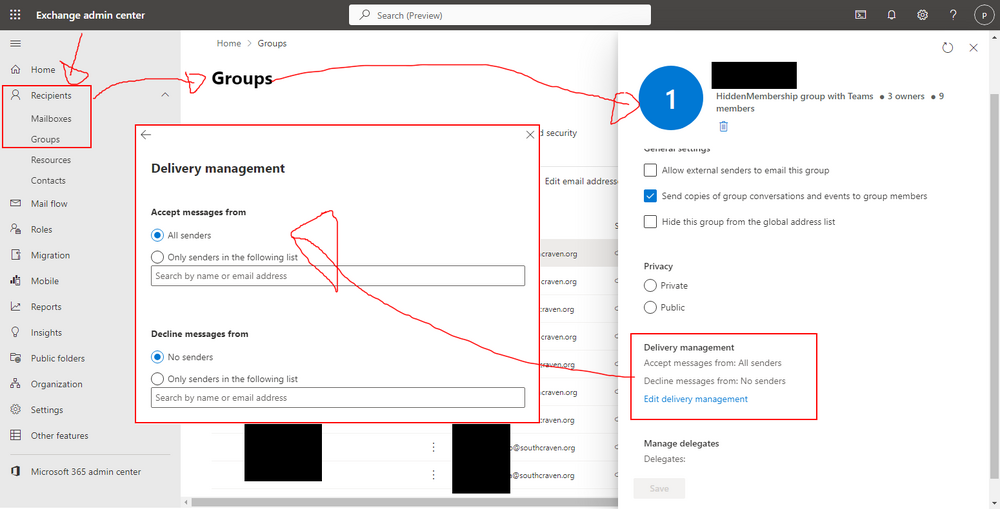Select All senders under Accept messages
Screen dimensions: 1000x509
point(158,235)
